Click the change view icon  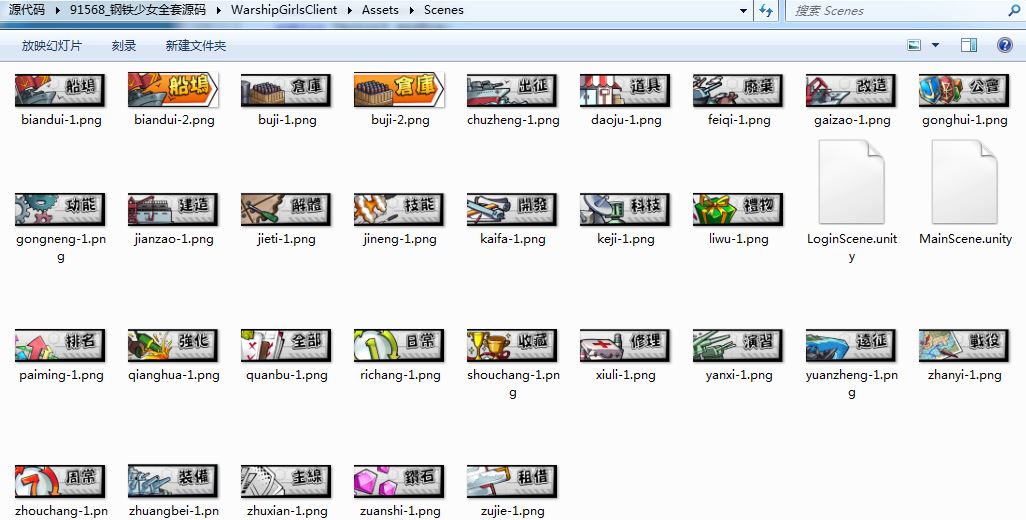[914, 45]
